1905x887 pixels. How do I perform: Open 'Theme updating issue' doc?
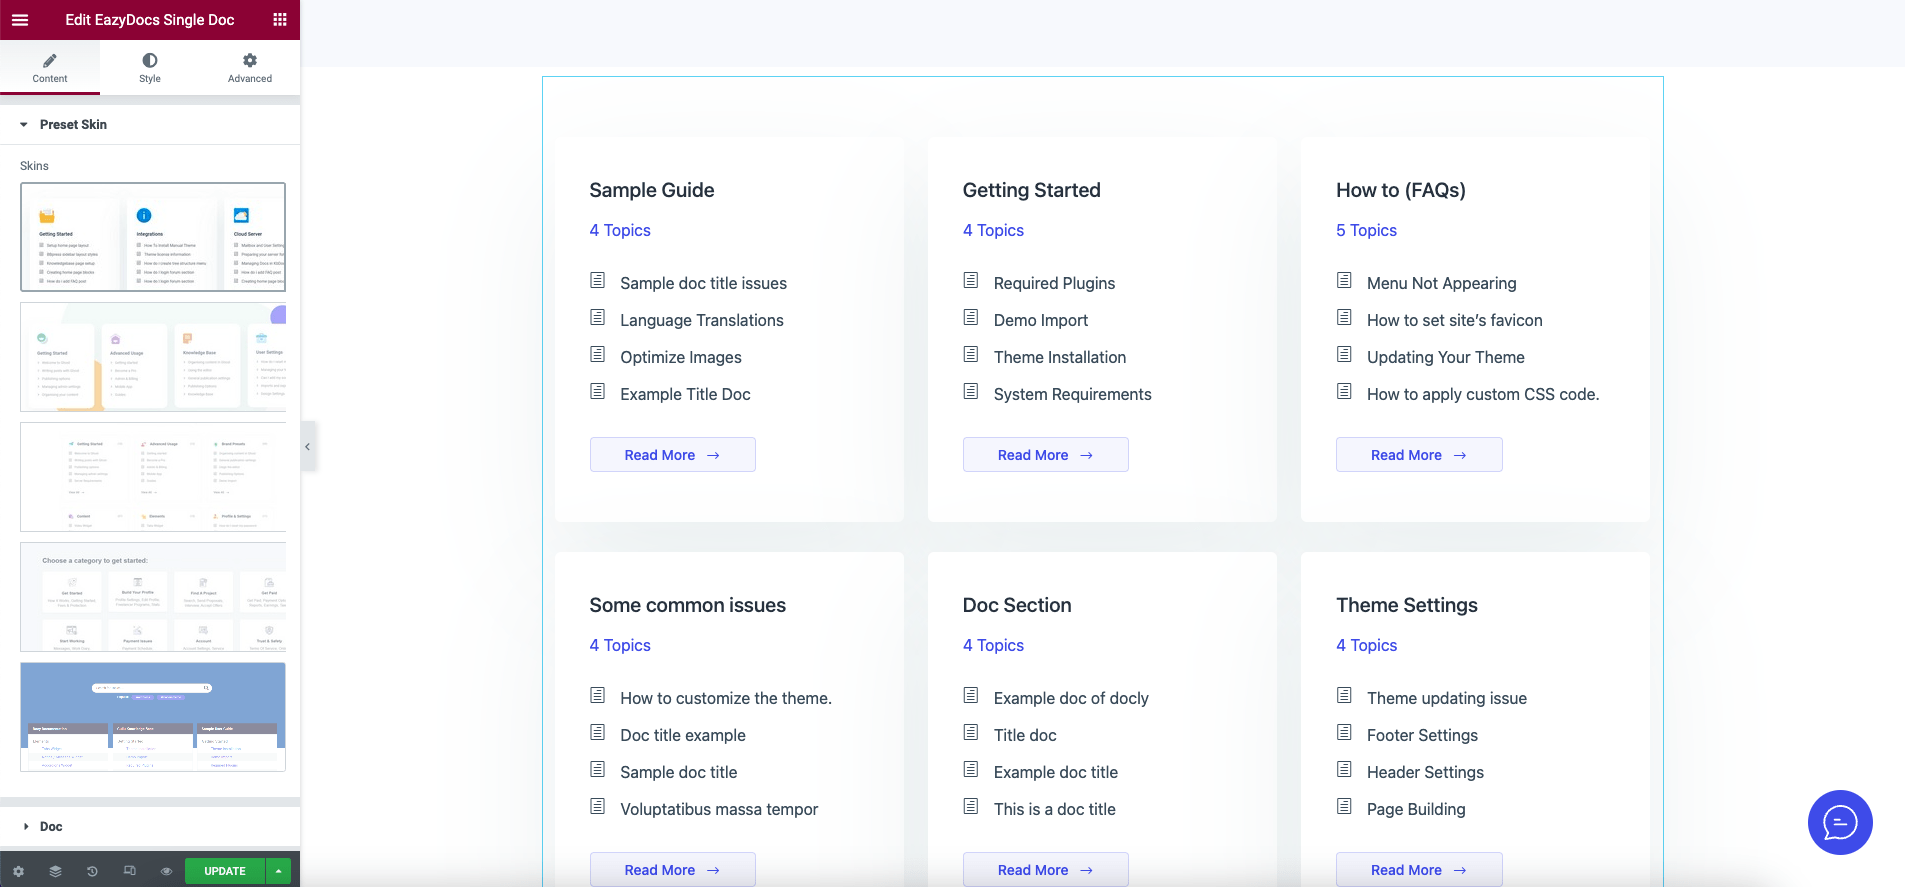[1447, 698]
